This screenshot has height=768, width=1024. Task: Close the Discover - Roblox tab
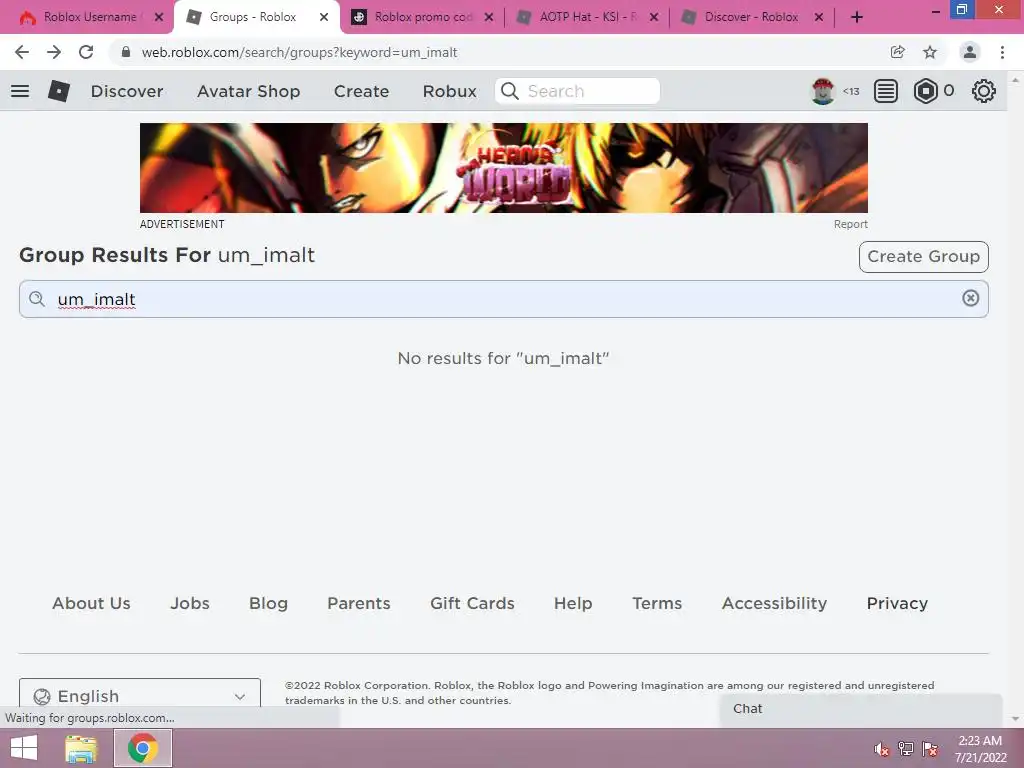click(819, 17)
